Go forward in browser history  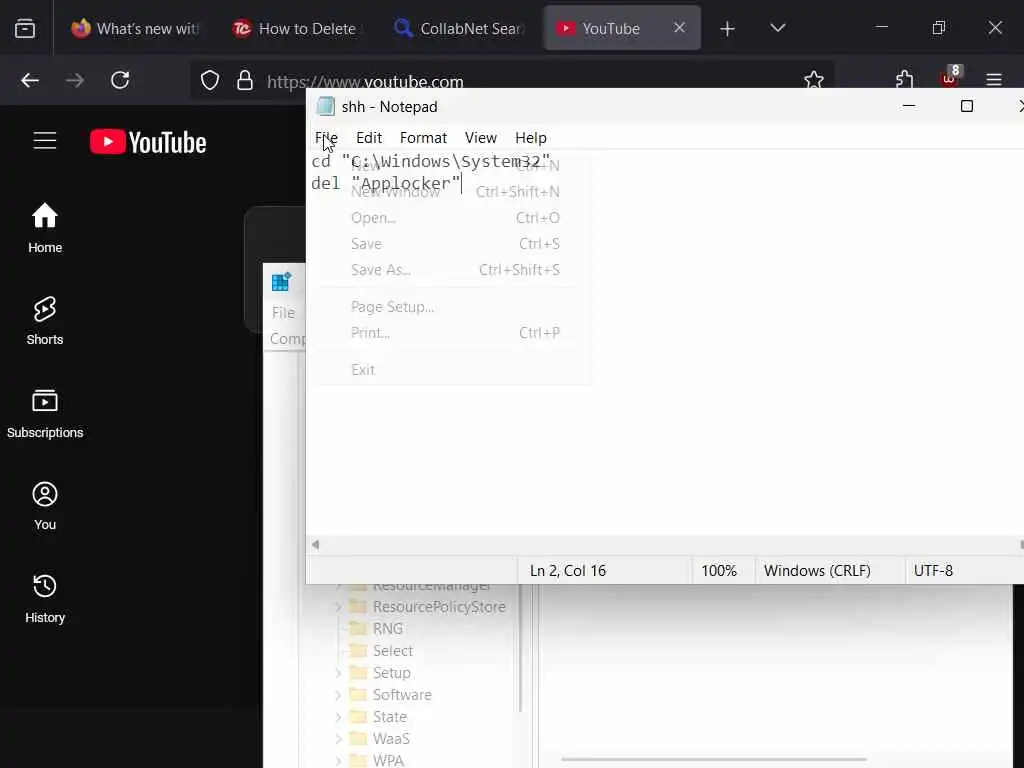(x=75, y=80)
